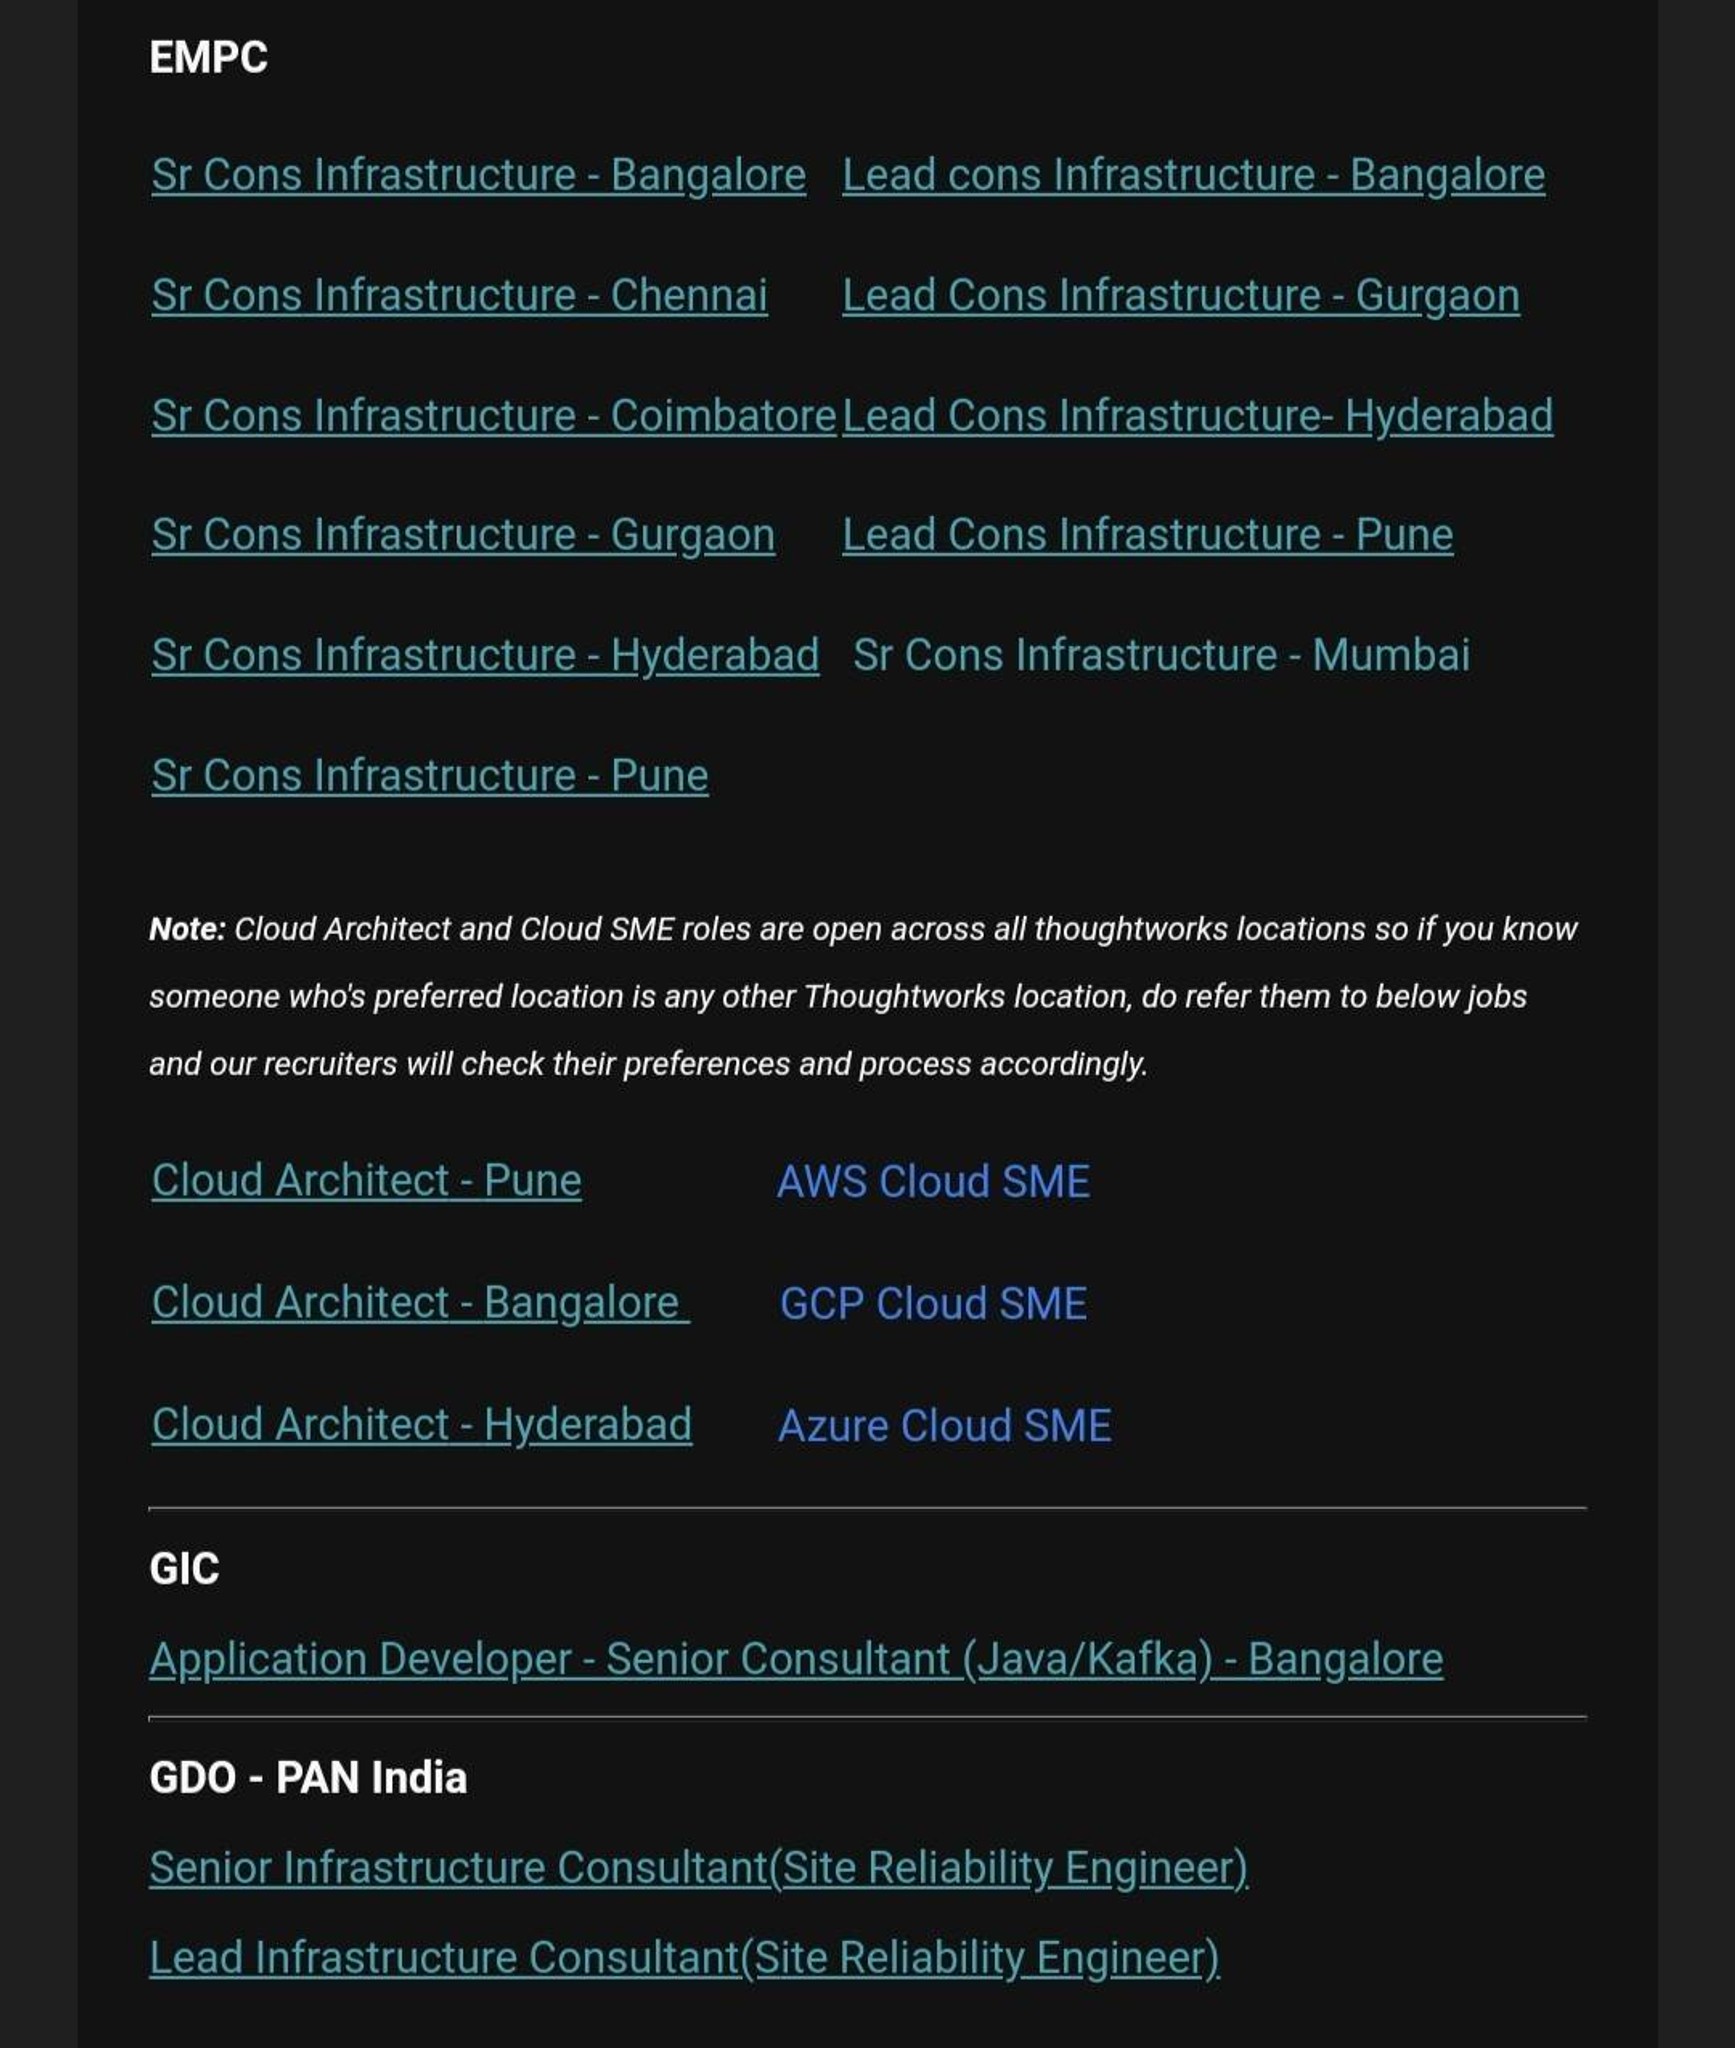Open Sr Cons Infrastructure - Pune posting
The width and height of the screenshot is (1735, 2048).
pyautogui.click(x=430, y=776)
